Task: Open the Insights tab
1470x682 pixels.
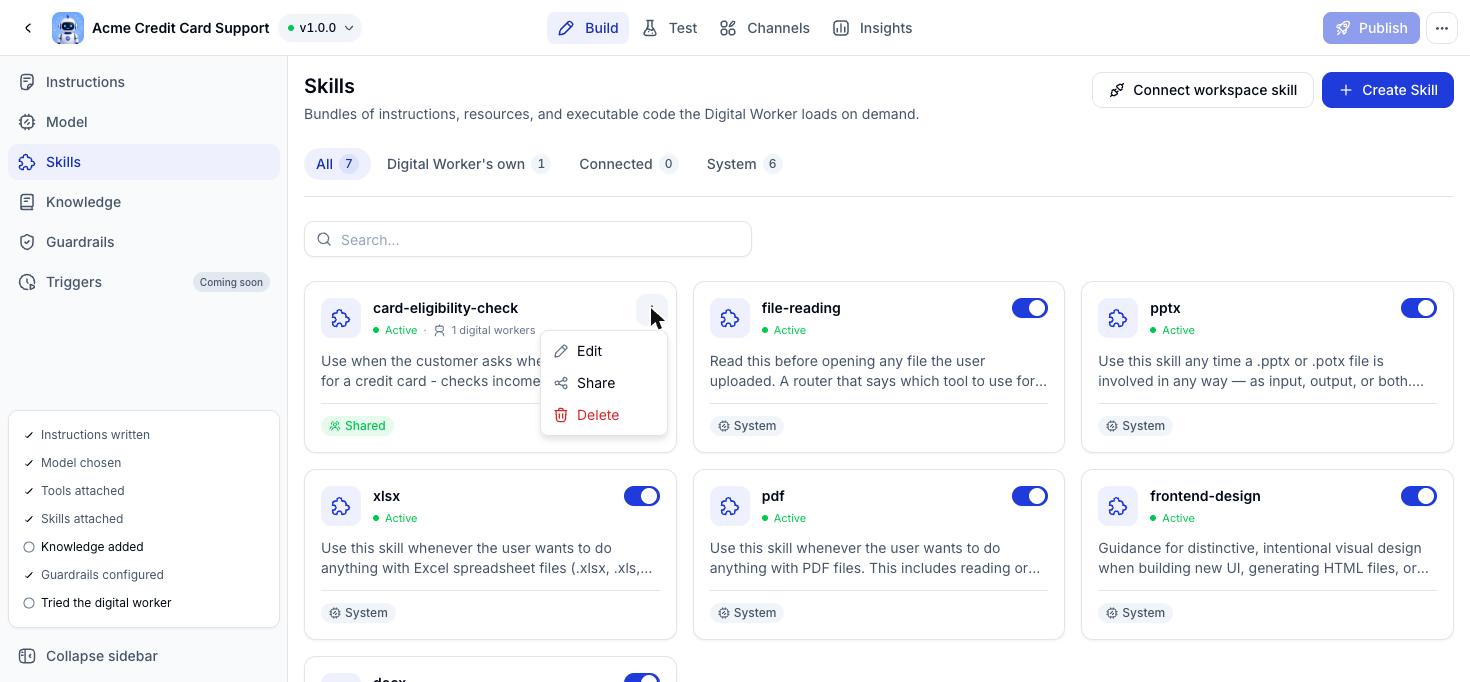Action: pyautogui.click(x=872, y=28)
